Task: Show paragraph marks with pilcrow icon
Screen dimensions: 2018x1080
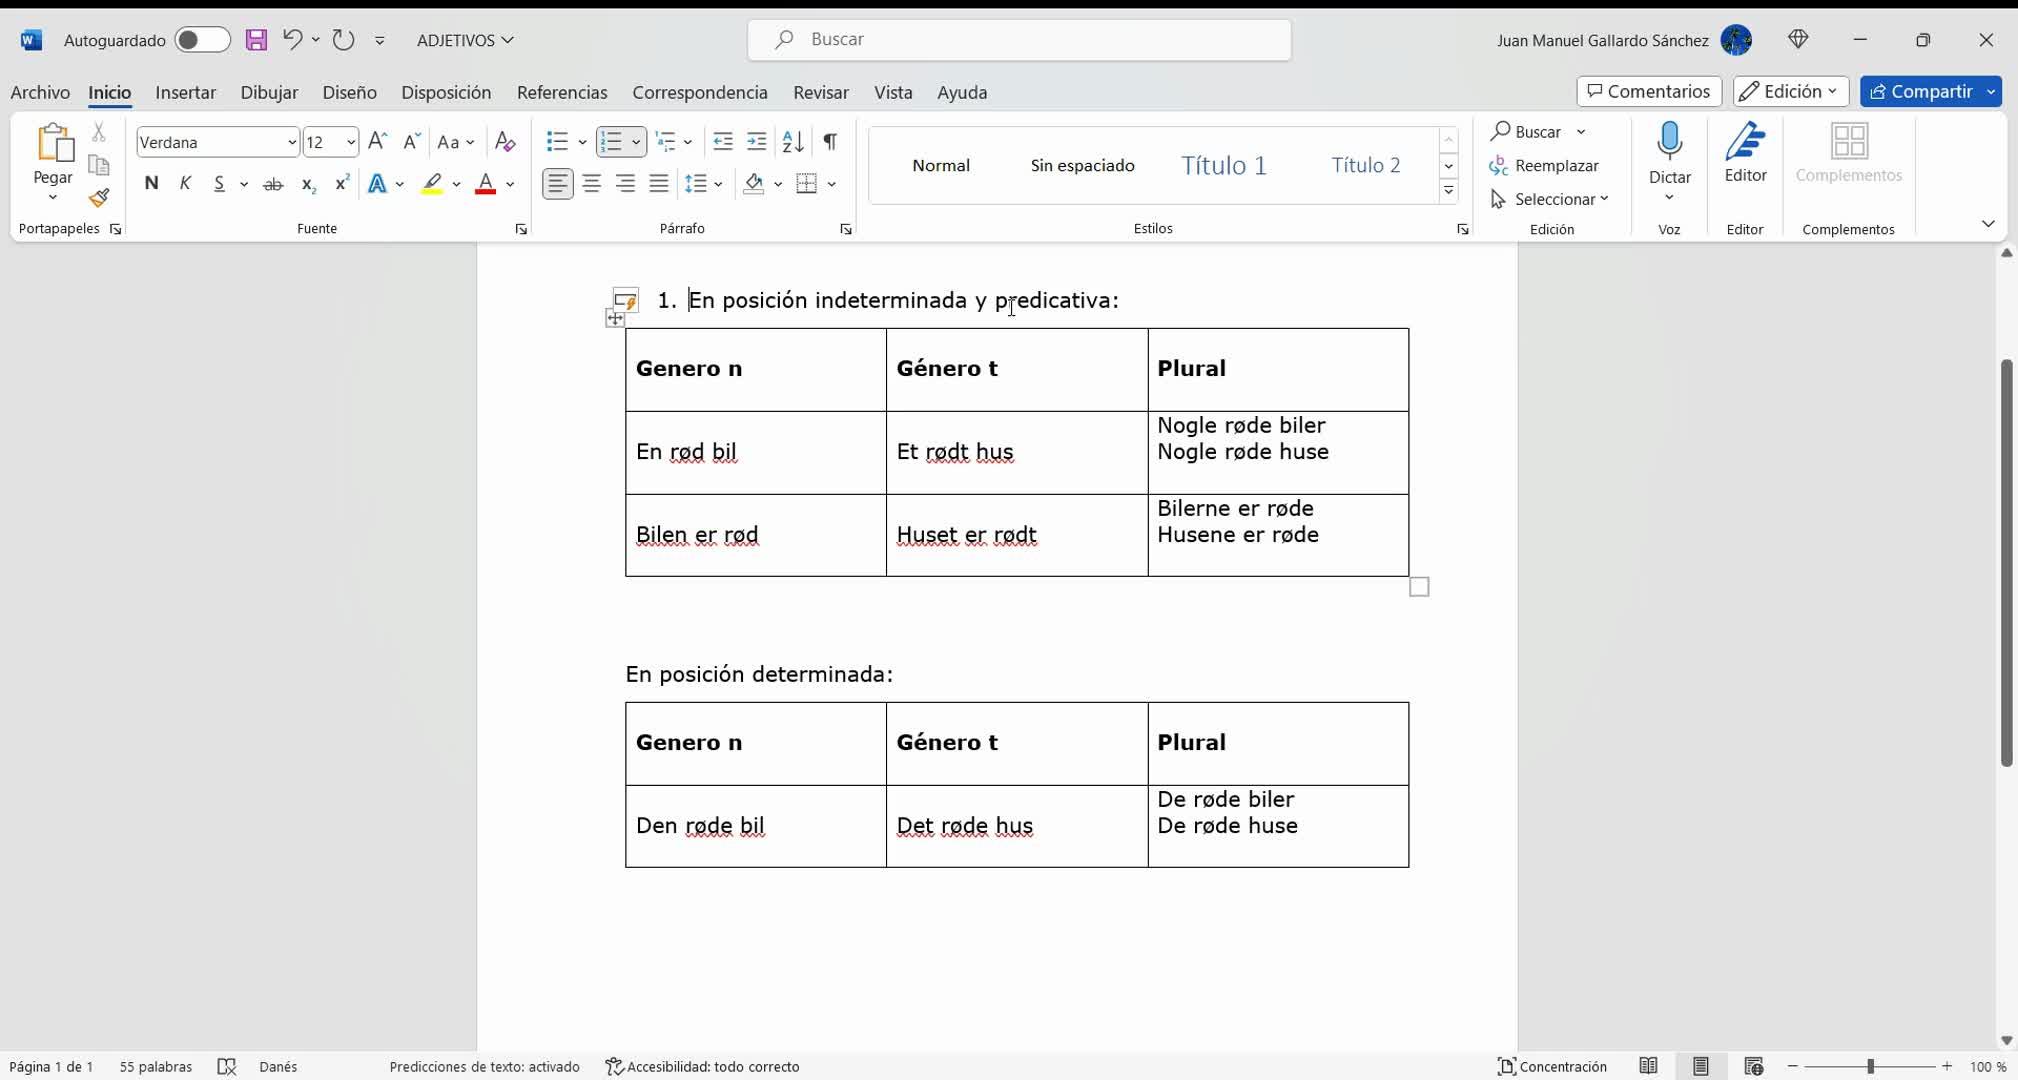Action: 830,142
